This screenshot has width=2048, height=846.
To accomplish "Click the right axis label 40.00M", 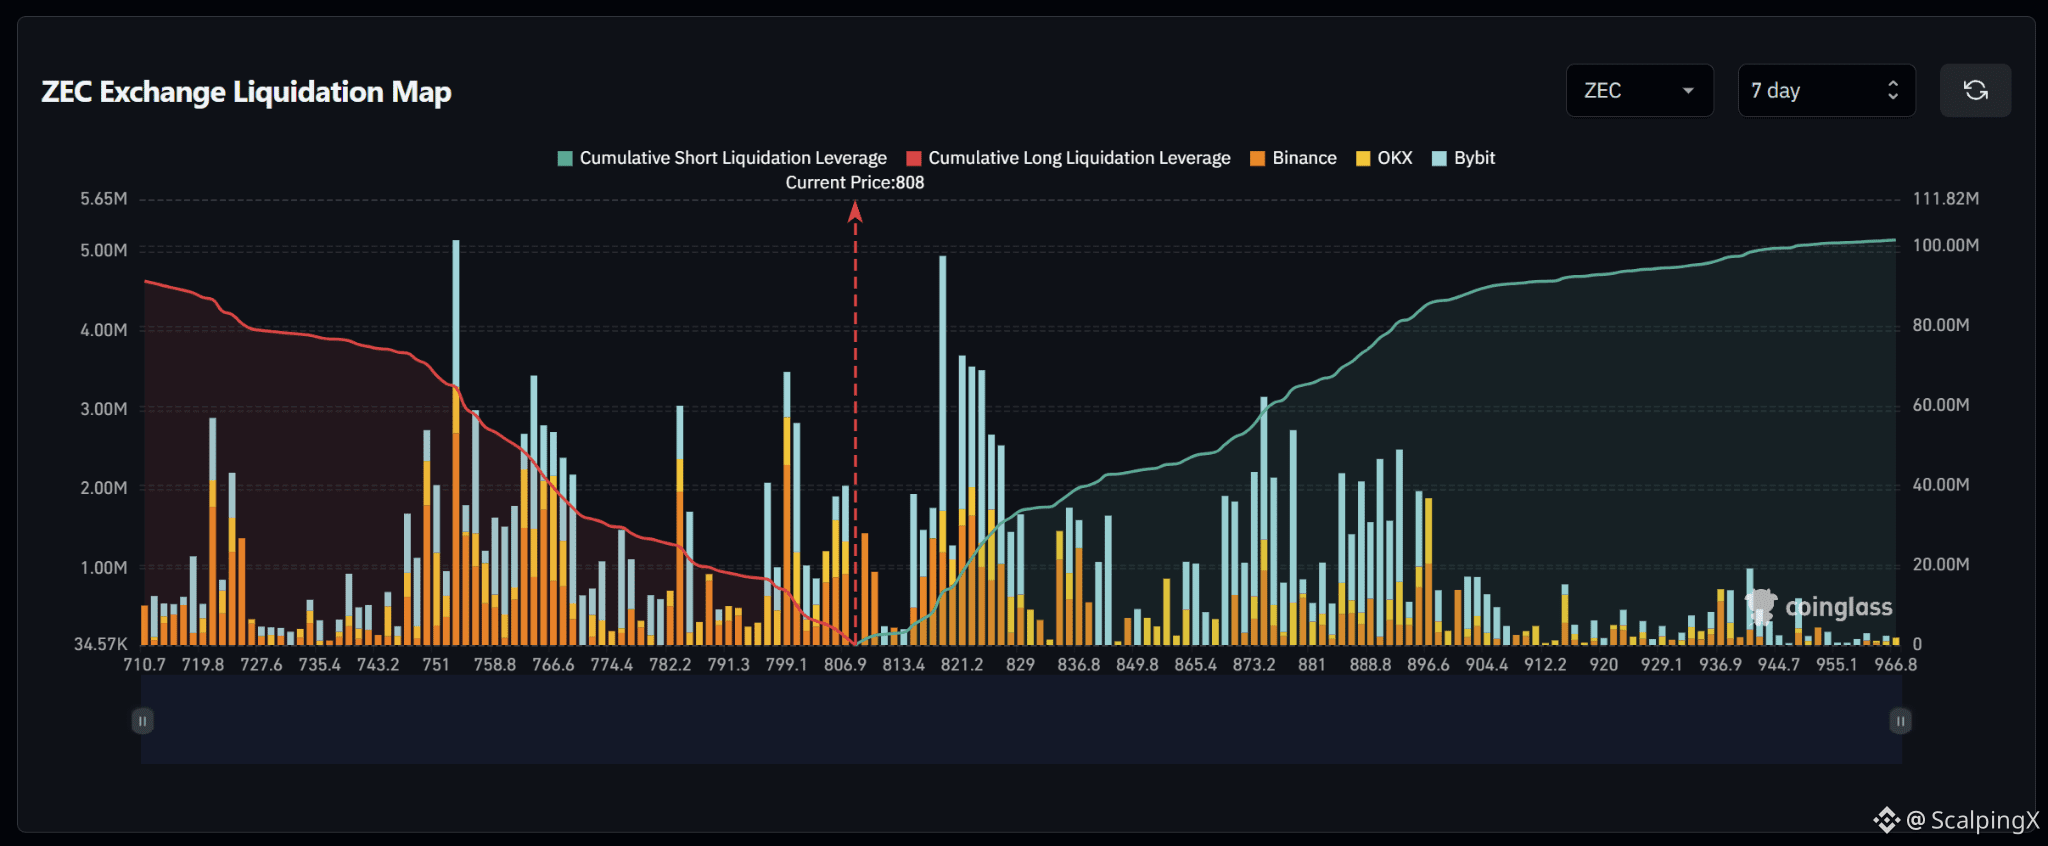I will [x=1941, y=485].
